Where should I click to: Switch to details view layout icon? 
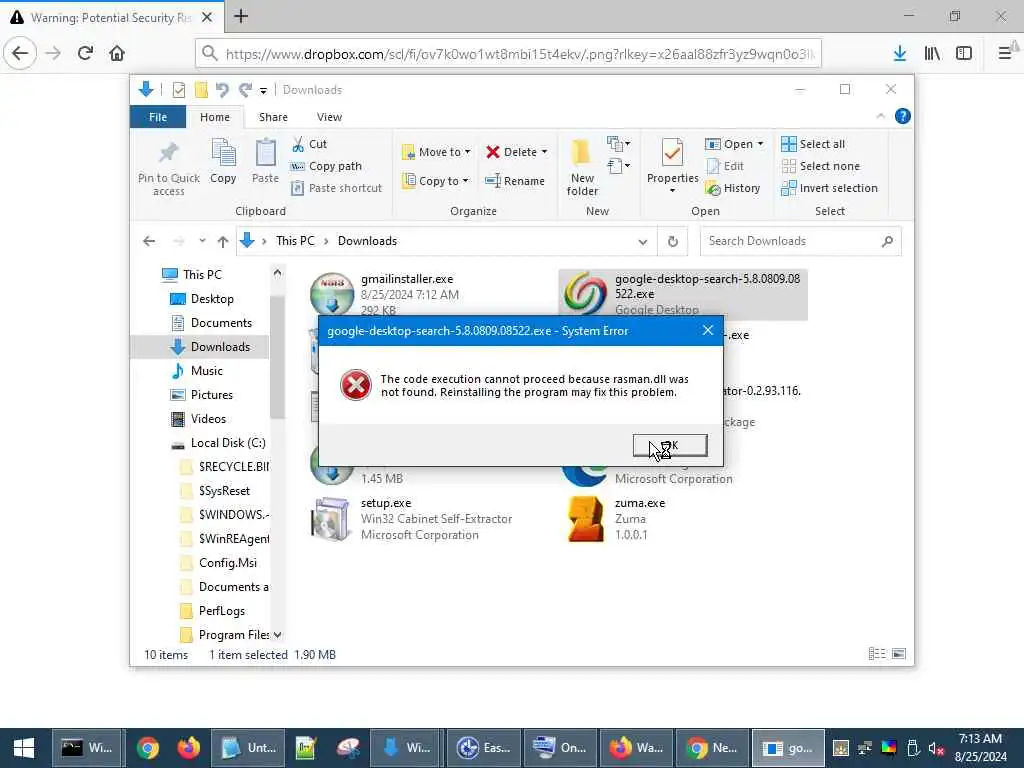[876, 654]
